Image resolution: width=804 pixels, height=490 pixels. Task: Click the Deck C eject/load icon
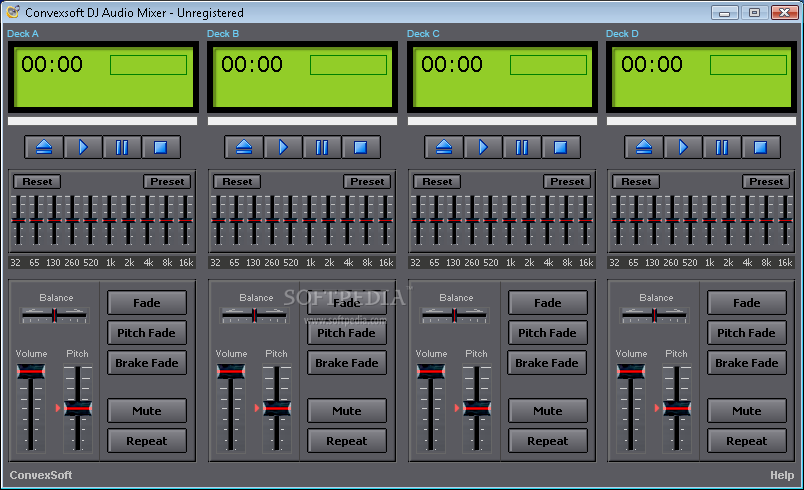coord(444,148)
